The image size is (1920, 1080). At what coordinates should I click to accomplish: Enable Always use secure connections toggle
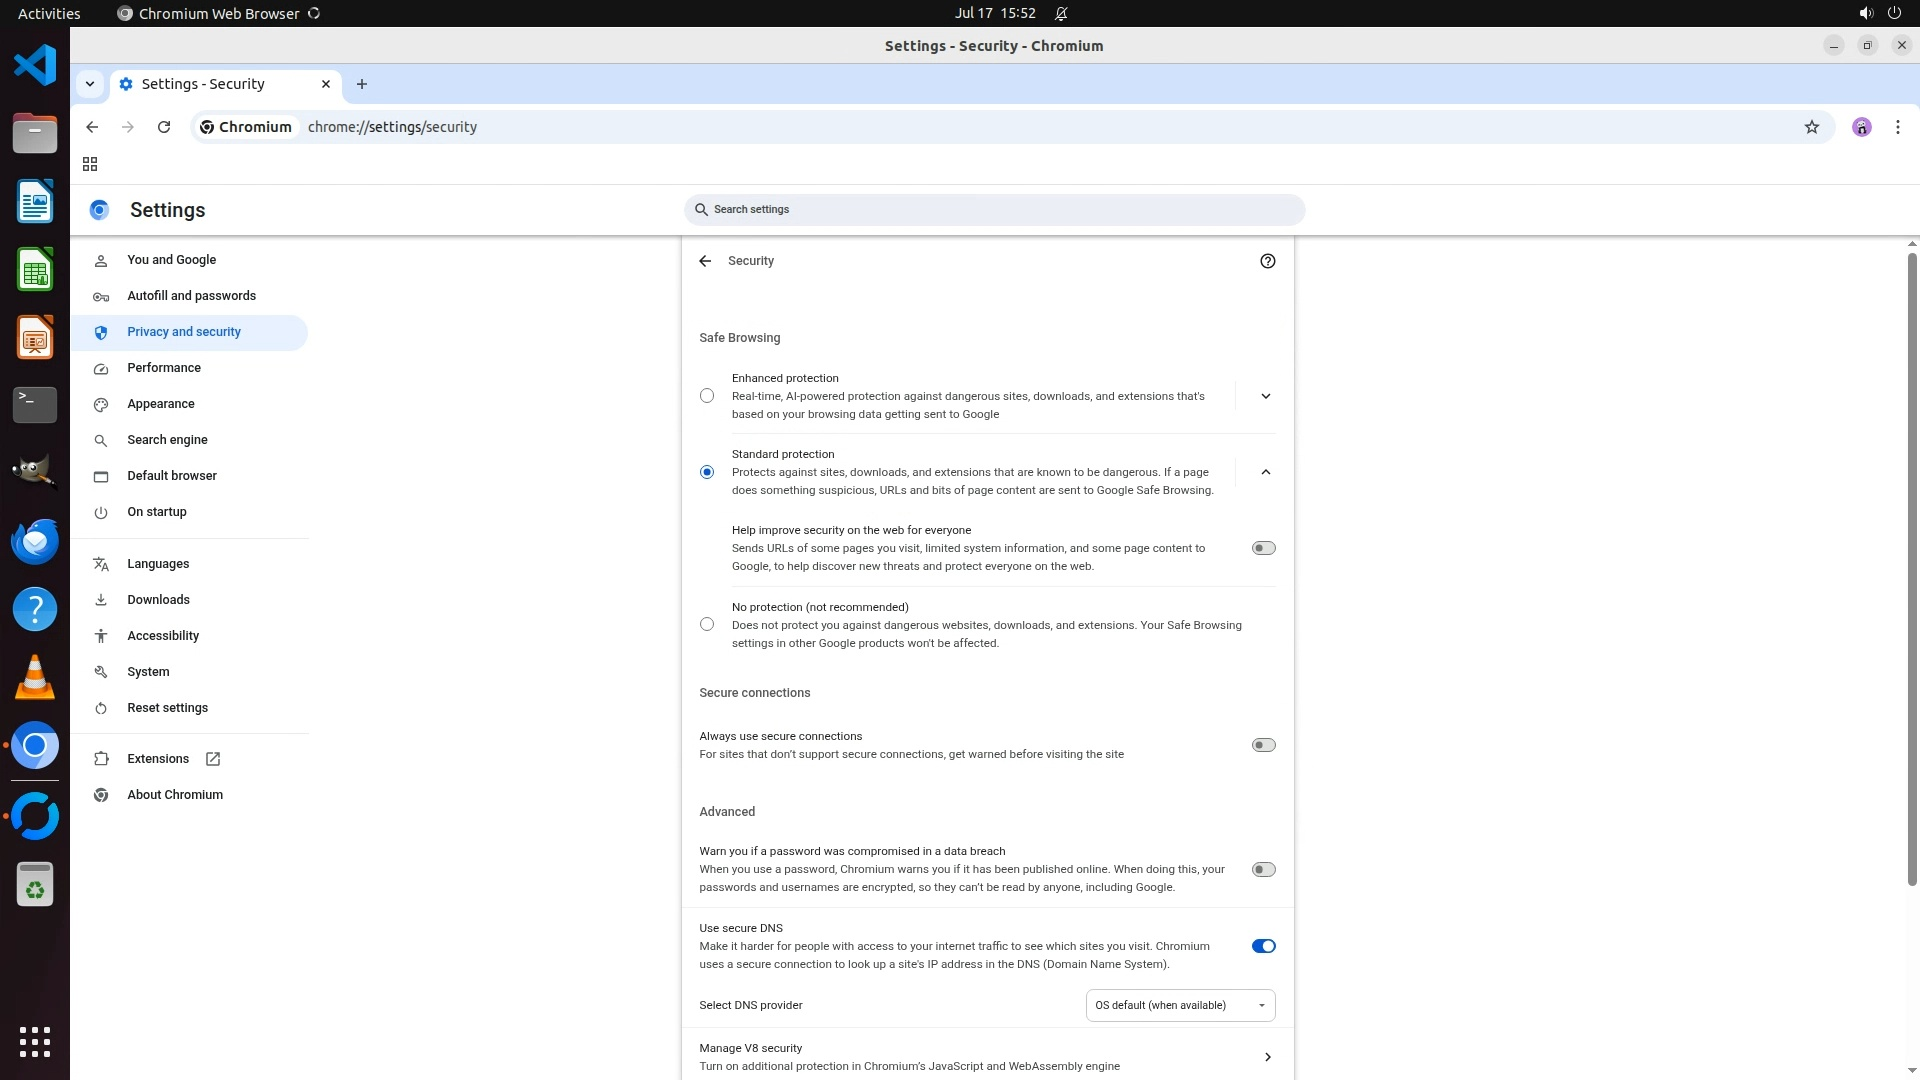pos(1263,745)
